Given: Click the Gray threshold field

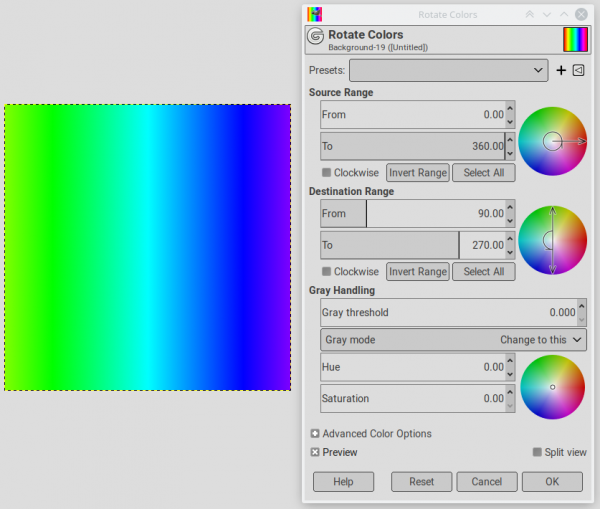Looking at the screenshot, I should [x=448, y=312].
